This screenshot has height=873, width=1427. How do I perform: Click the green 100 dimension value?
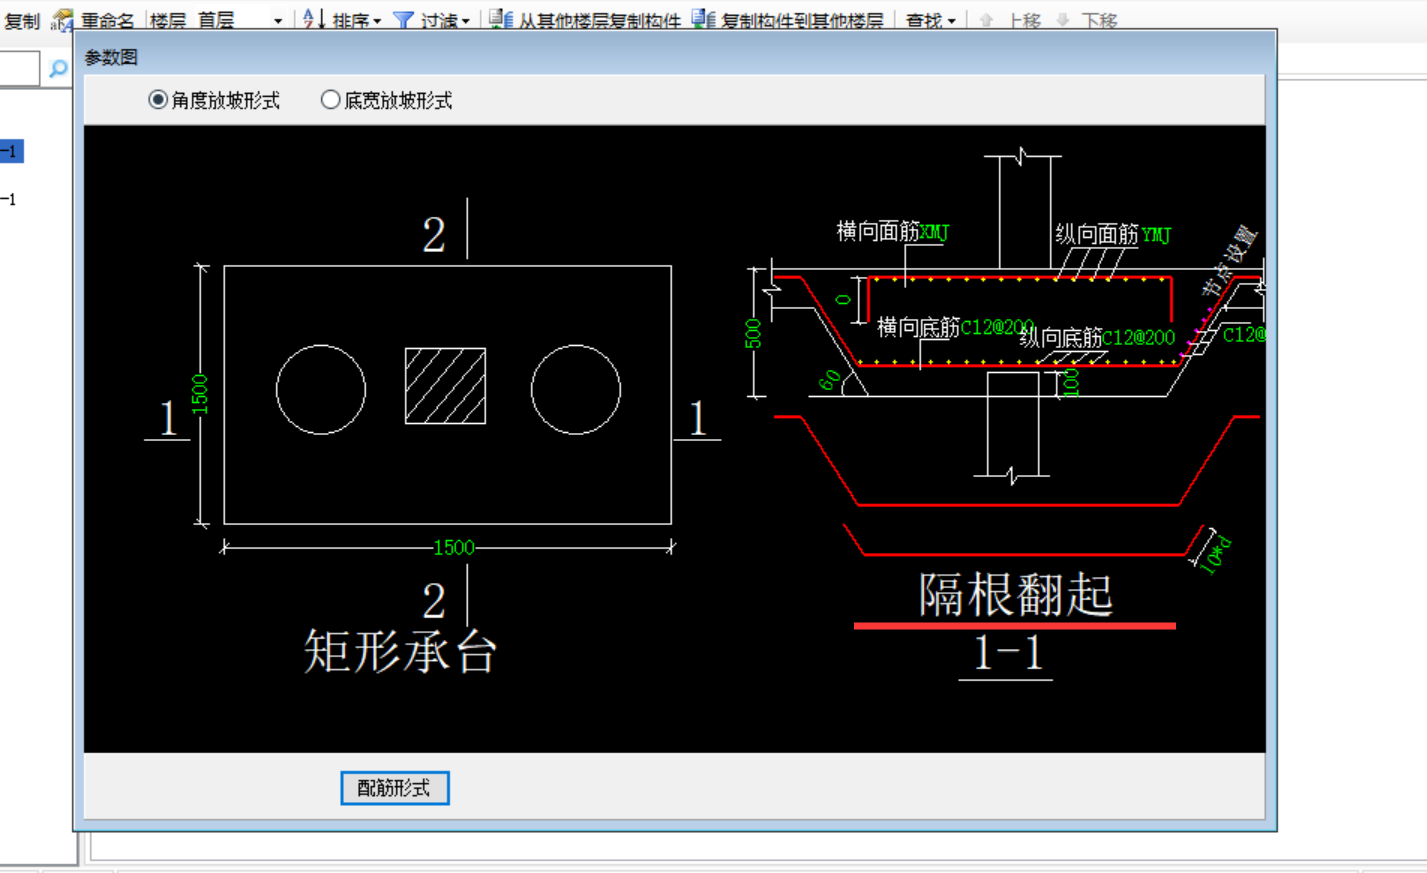(1071, 383)
